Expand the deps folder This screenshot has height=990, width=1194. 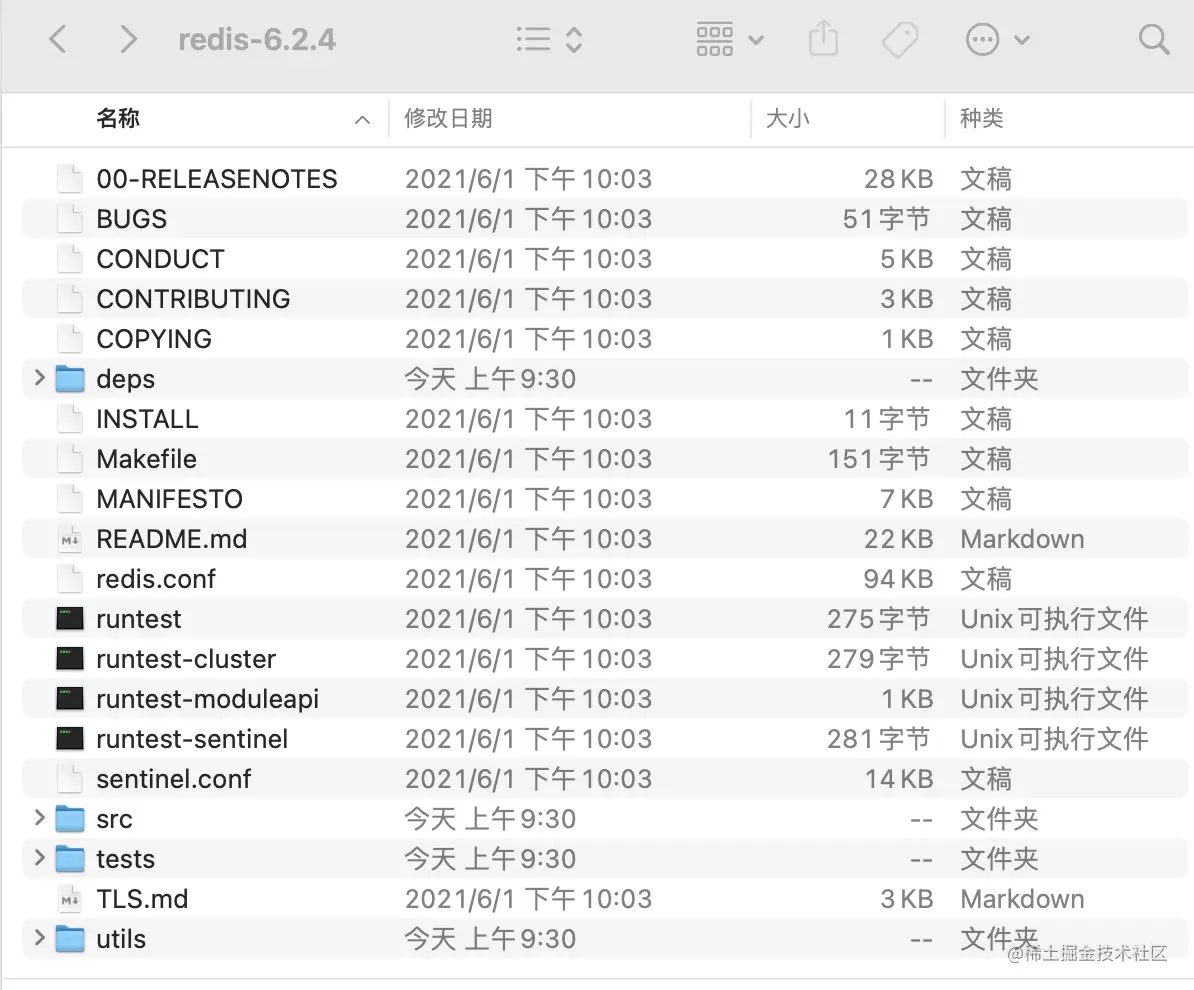(x=40, y=378)
